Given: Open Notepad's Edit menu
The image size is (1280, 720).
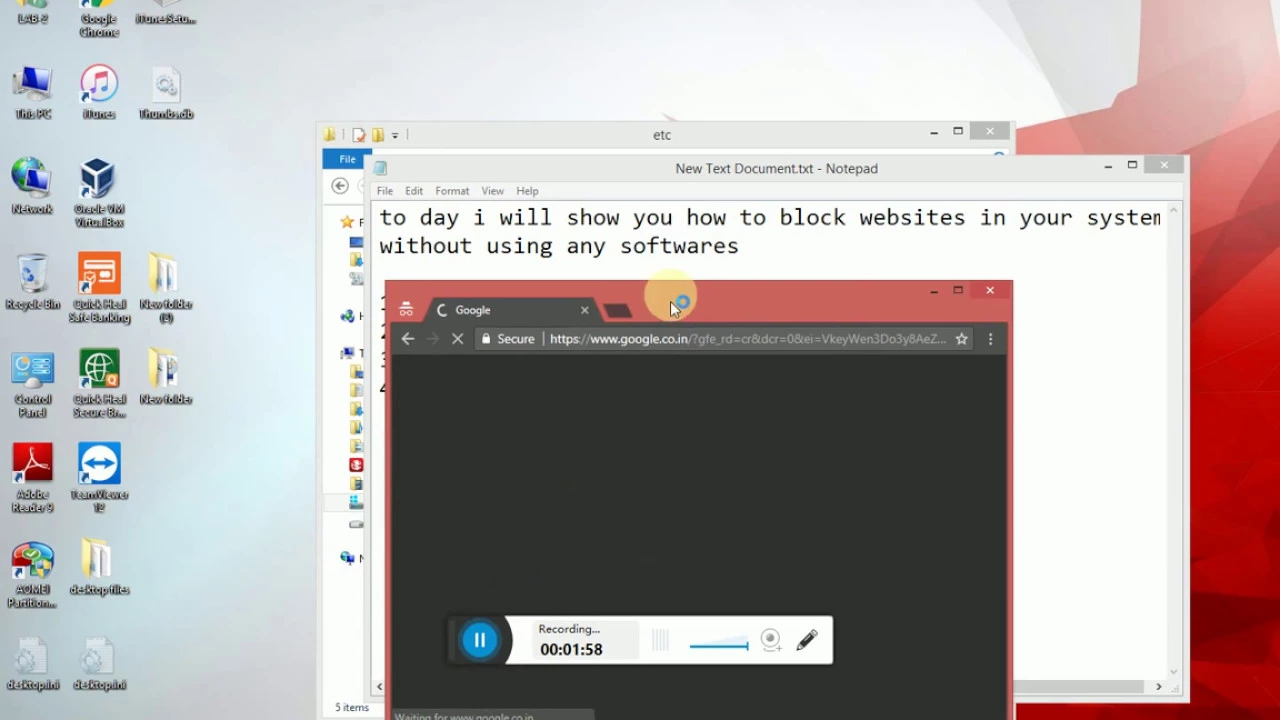Looking at the screenshot, I should (x=414, y=191).
